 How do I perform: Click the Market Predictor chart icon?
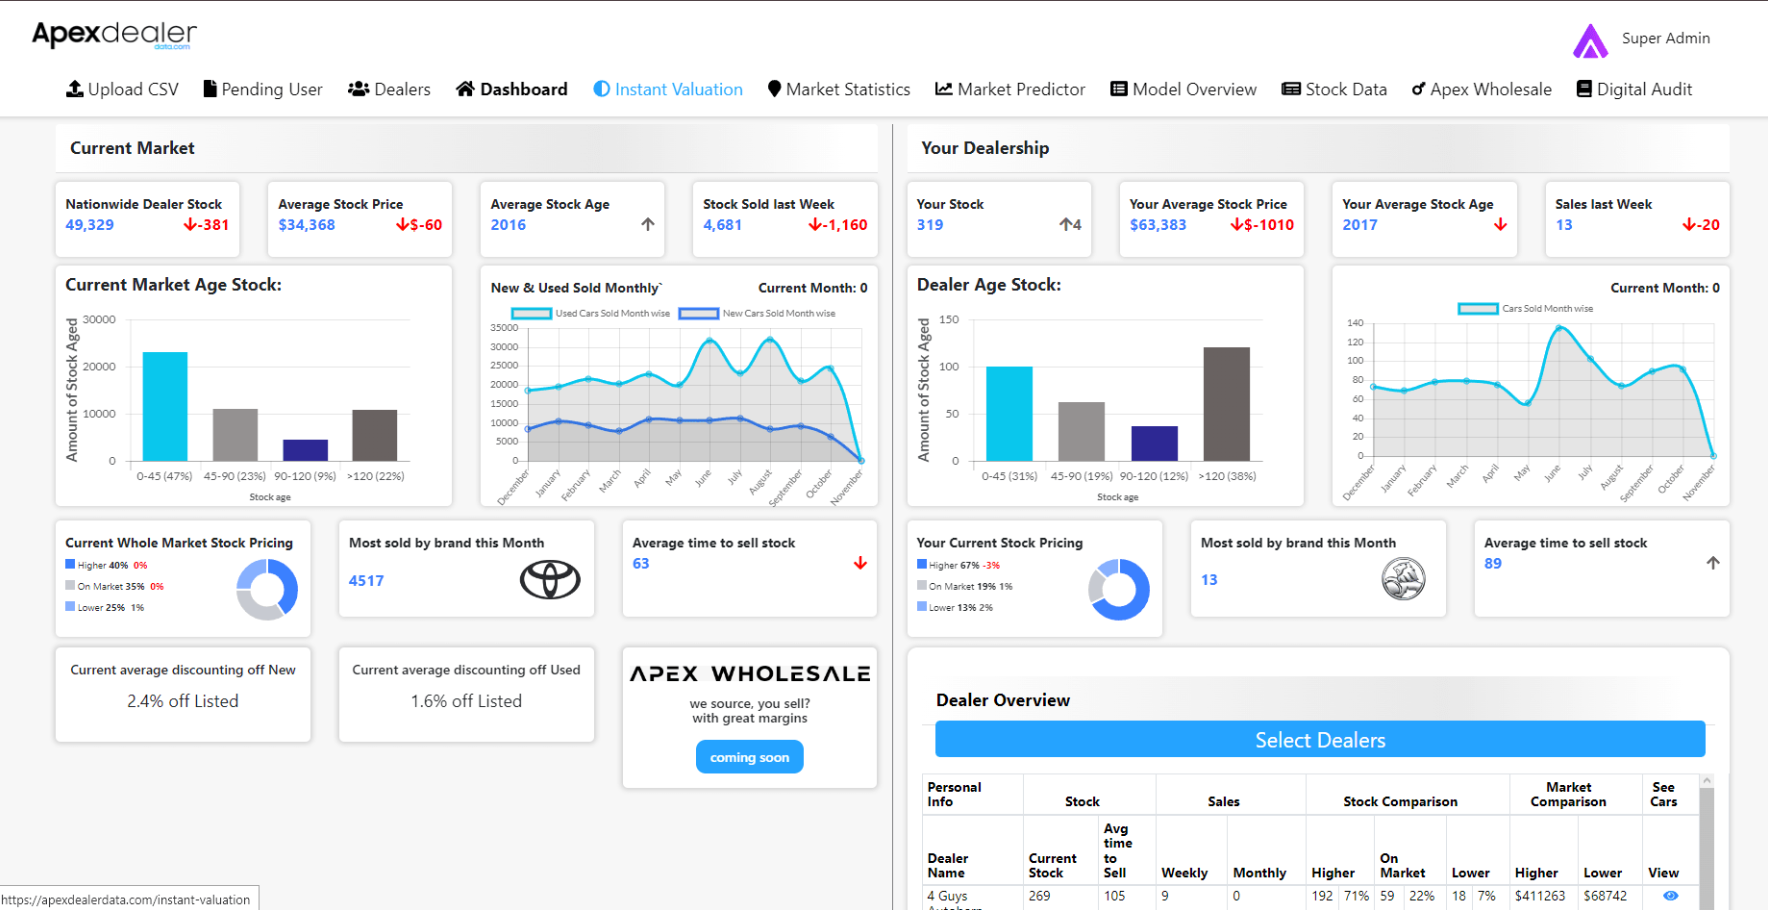[x=944, y=89]
